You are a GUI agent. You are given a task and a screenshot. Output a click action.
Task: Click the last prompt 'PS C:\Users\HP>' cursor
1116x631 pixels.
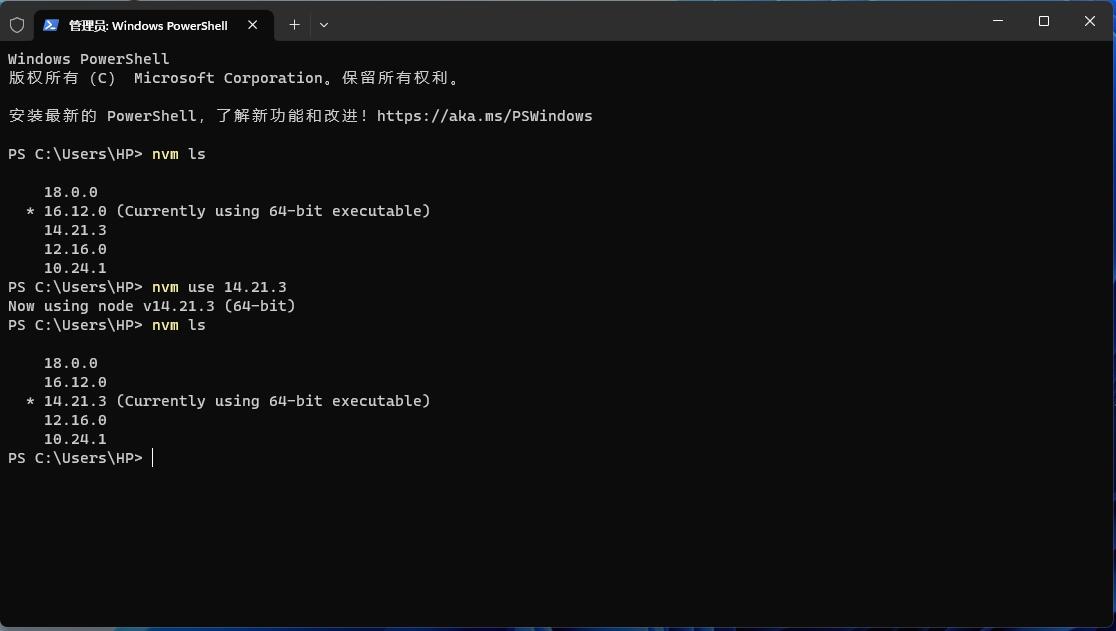153,458
